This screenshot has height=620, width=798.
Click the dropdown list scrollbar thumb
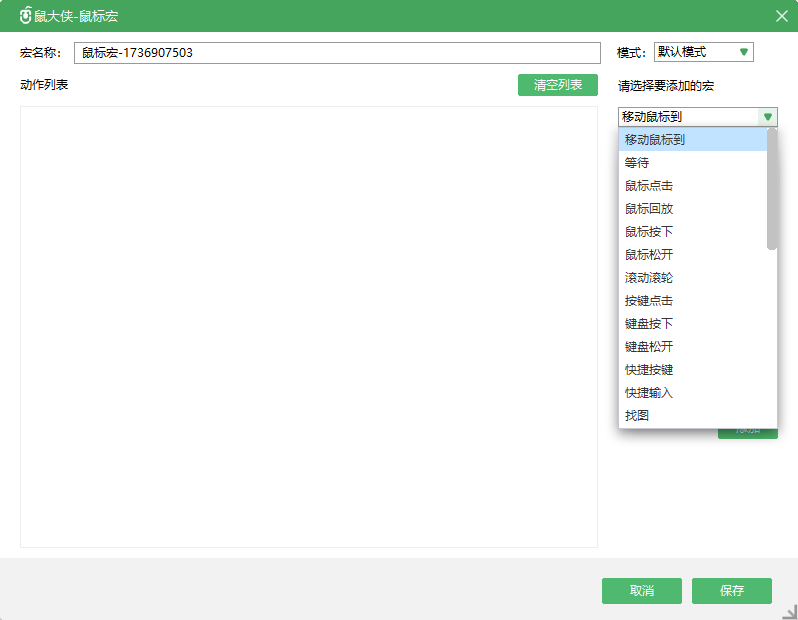[772, 190]
